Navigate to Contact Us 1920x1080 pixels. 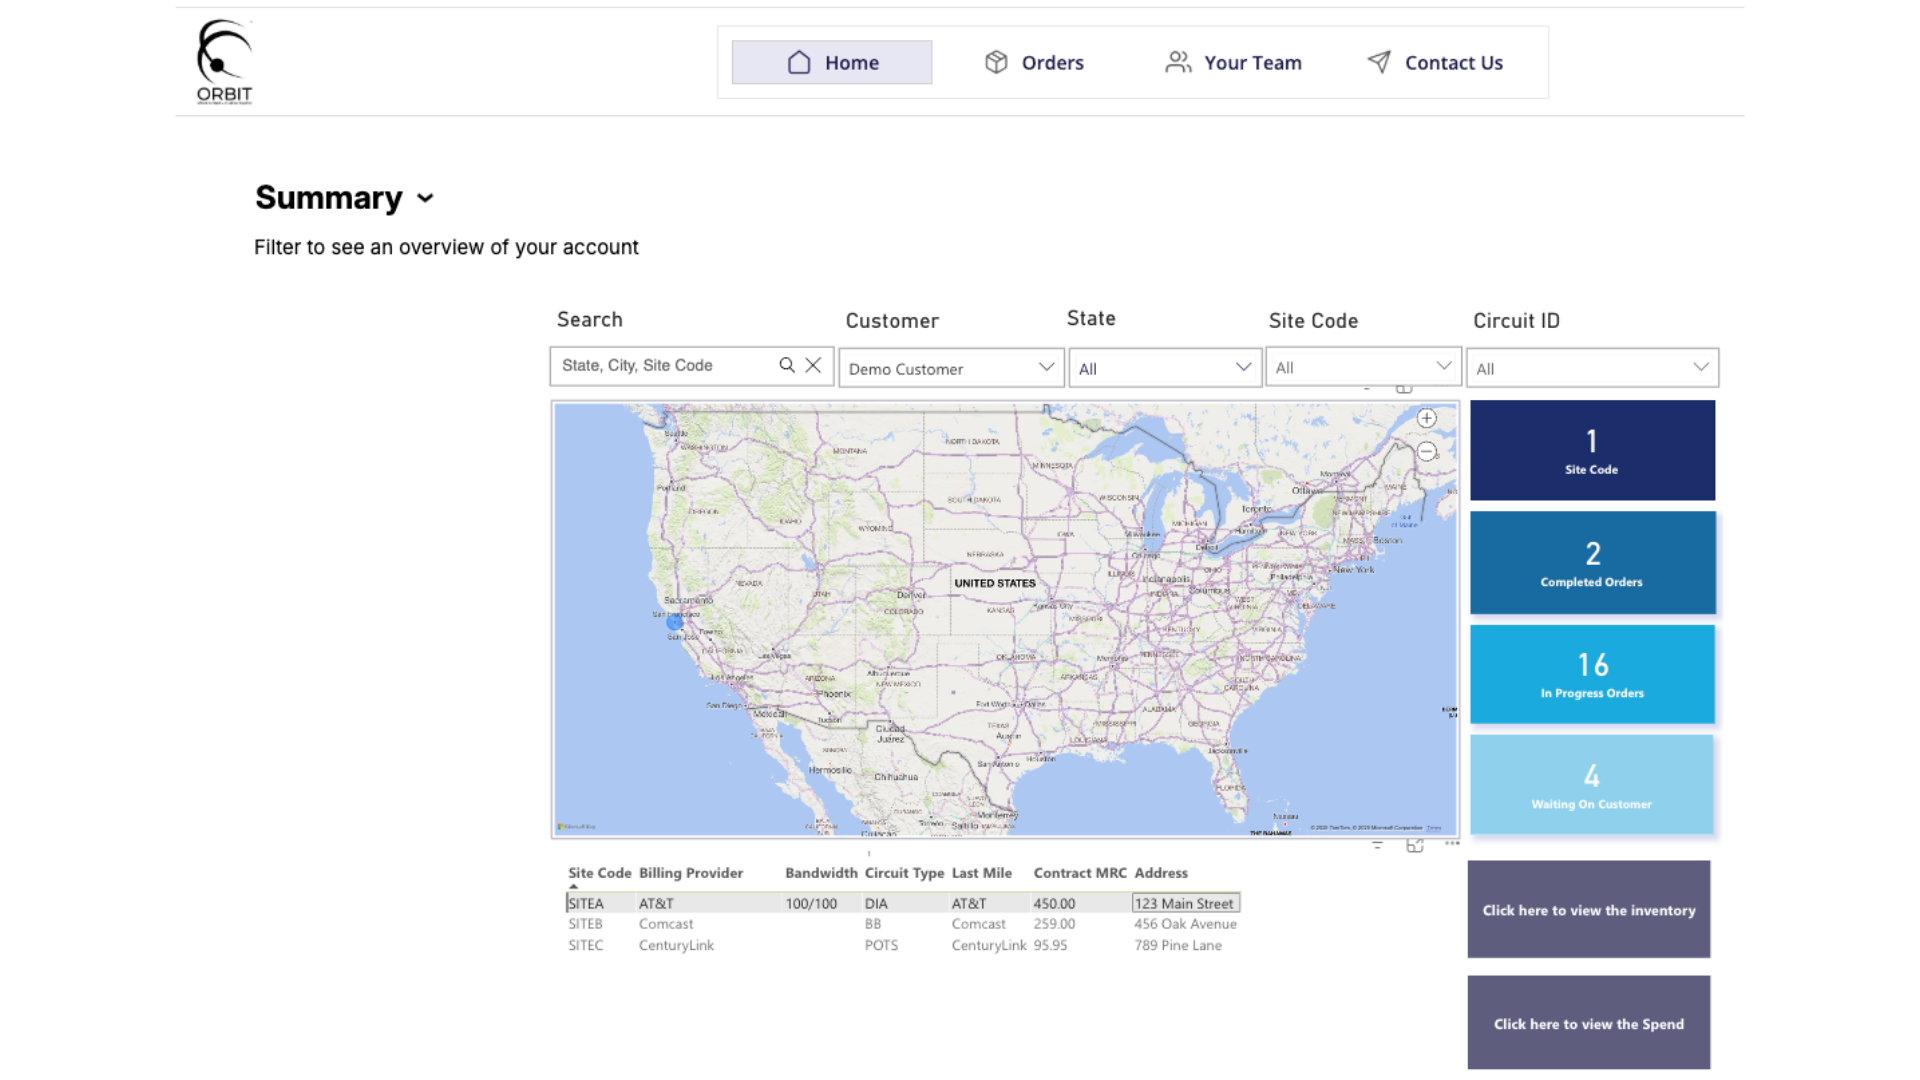pyautogui.click(x=1435, y=63)
